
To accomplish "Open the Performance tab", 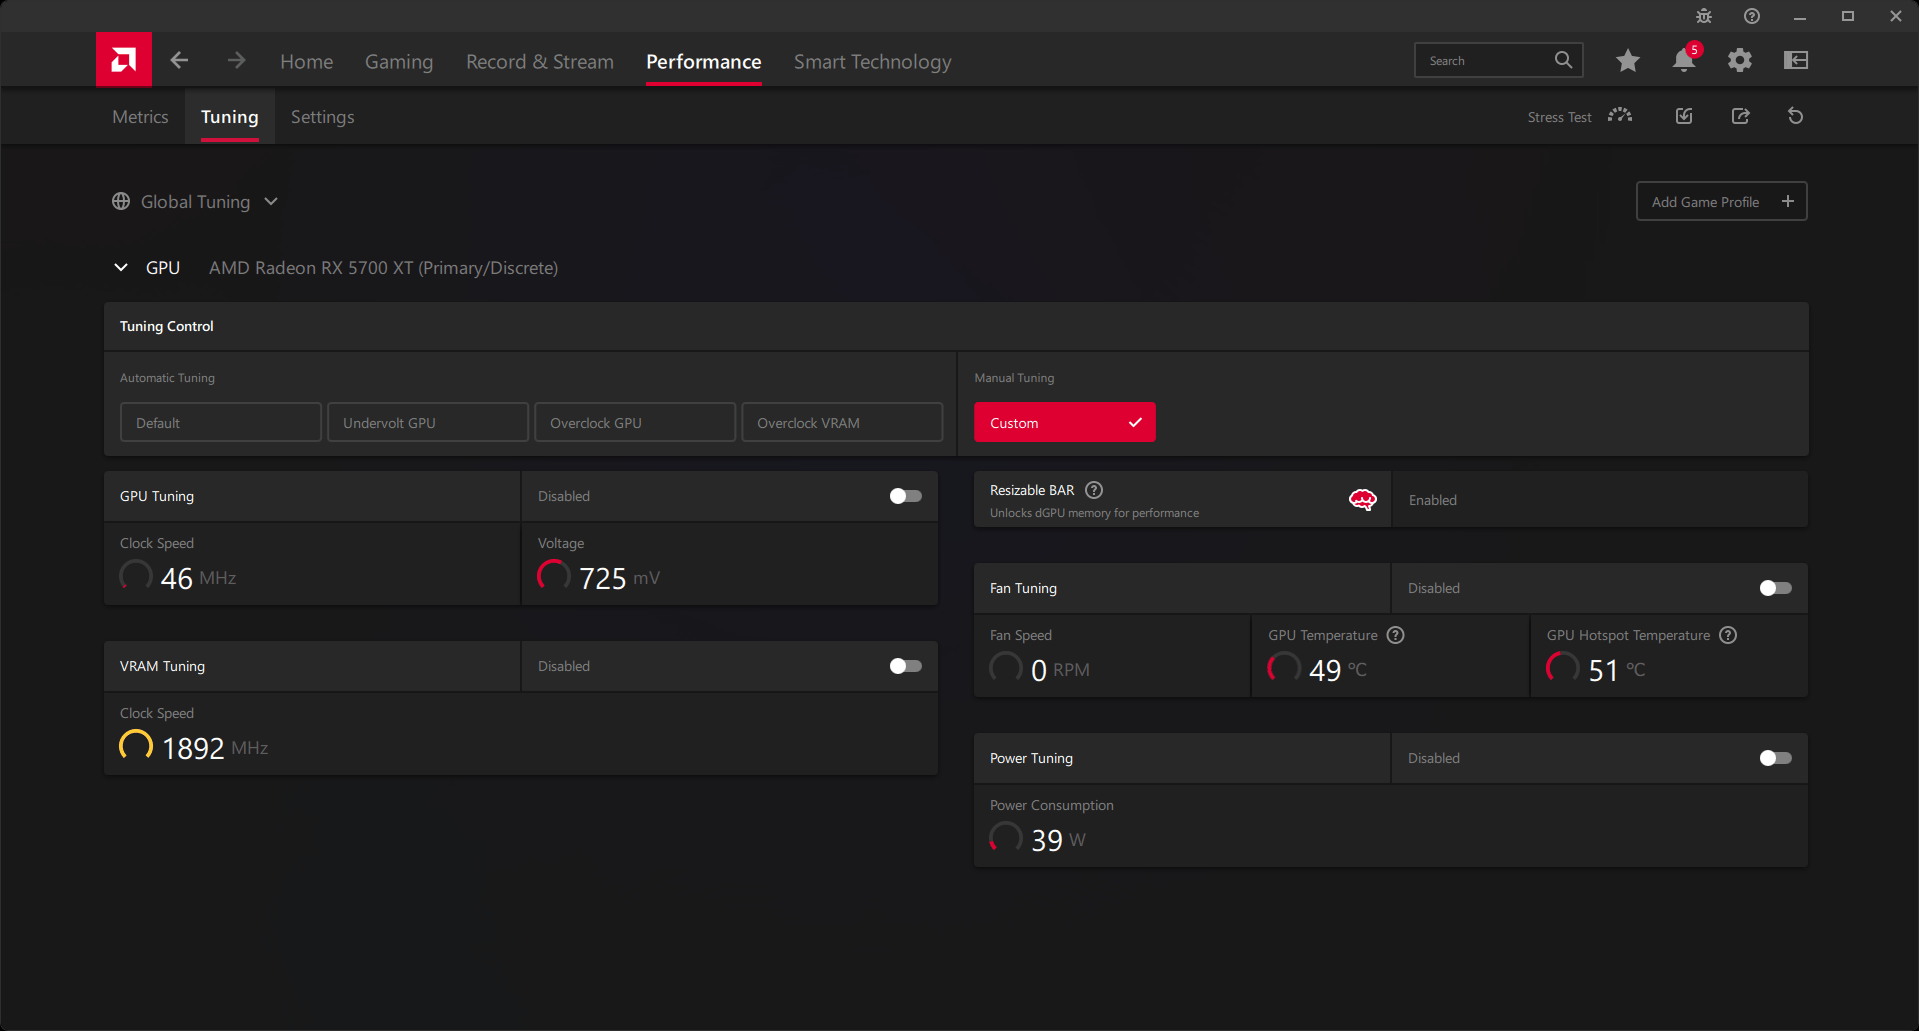I will coord(704,61).
